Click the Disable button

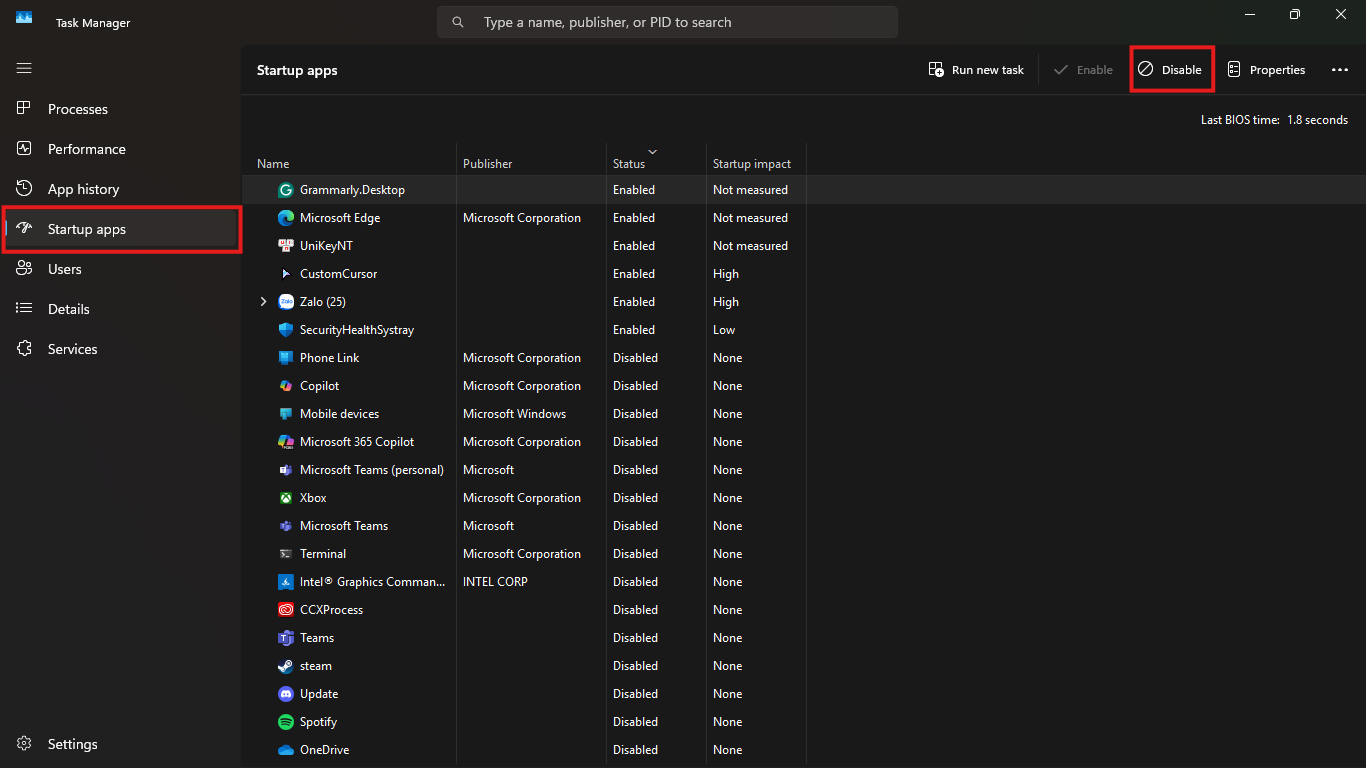click(x=1171, y=70)
